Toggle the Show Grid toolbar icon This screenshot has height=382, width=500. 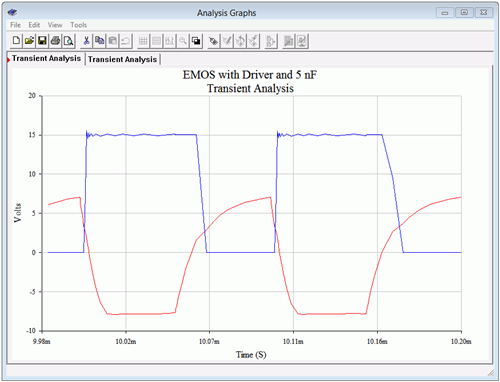(x=143, y=41)
